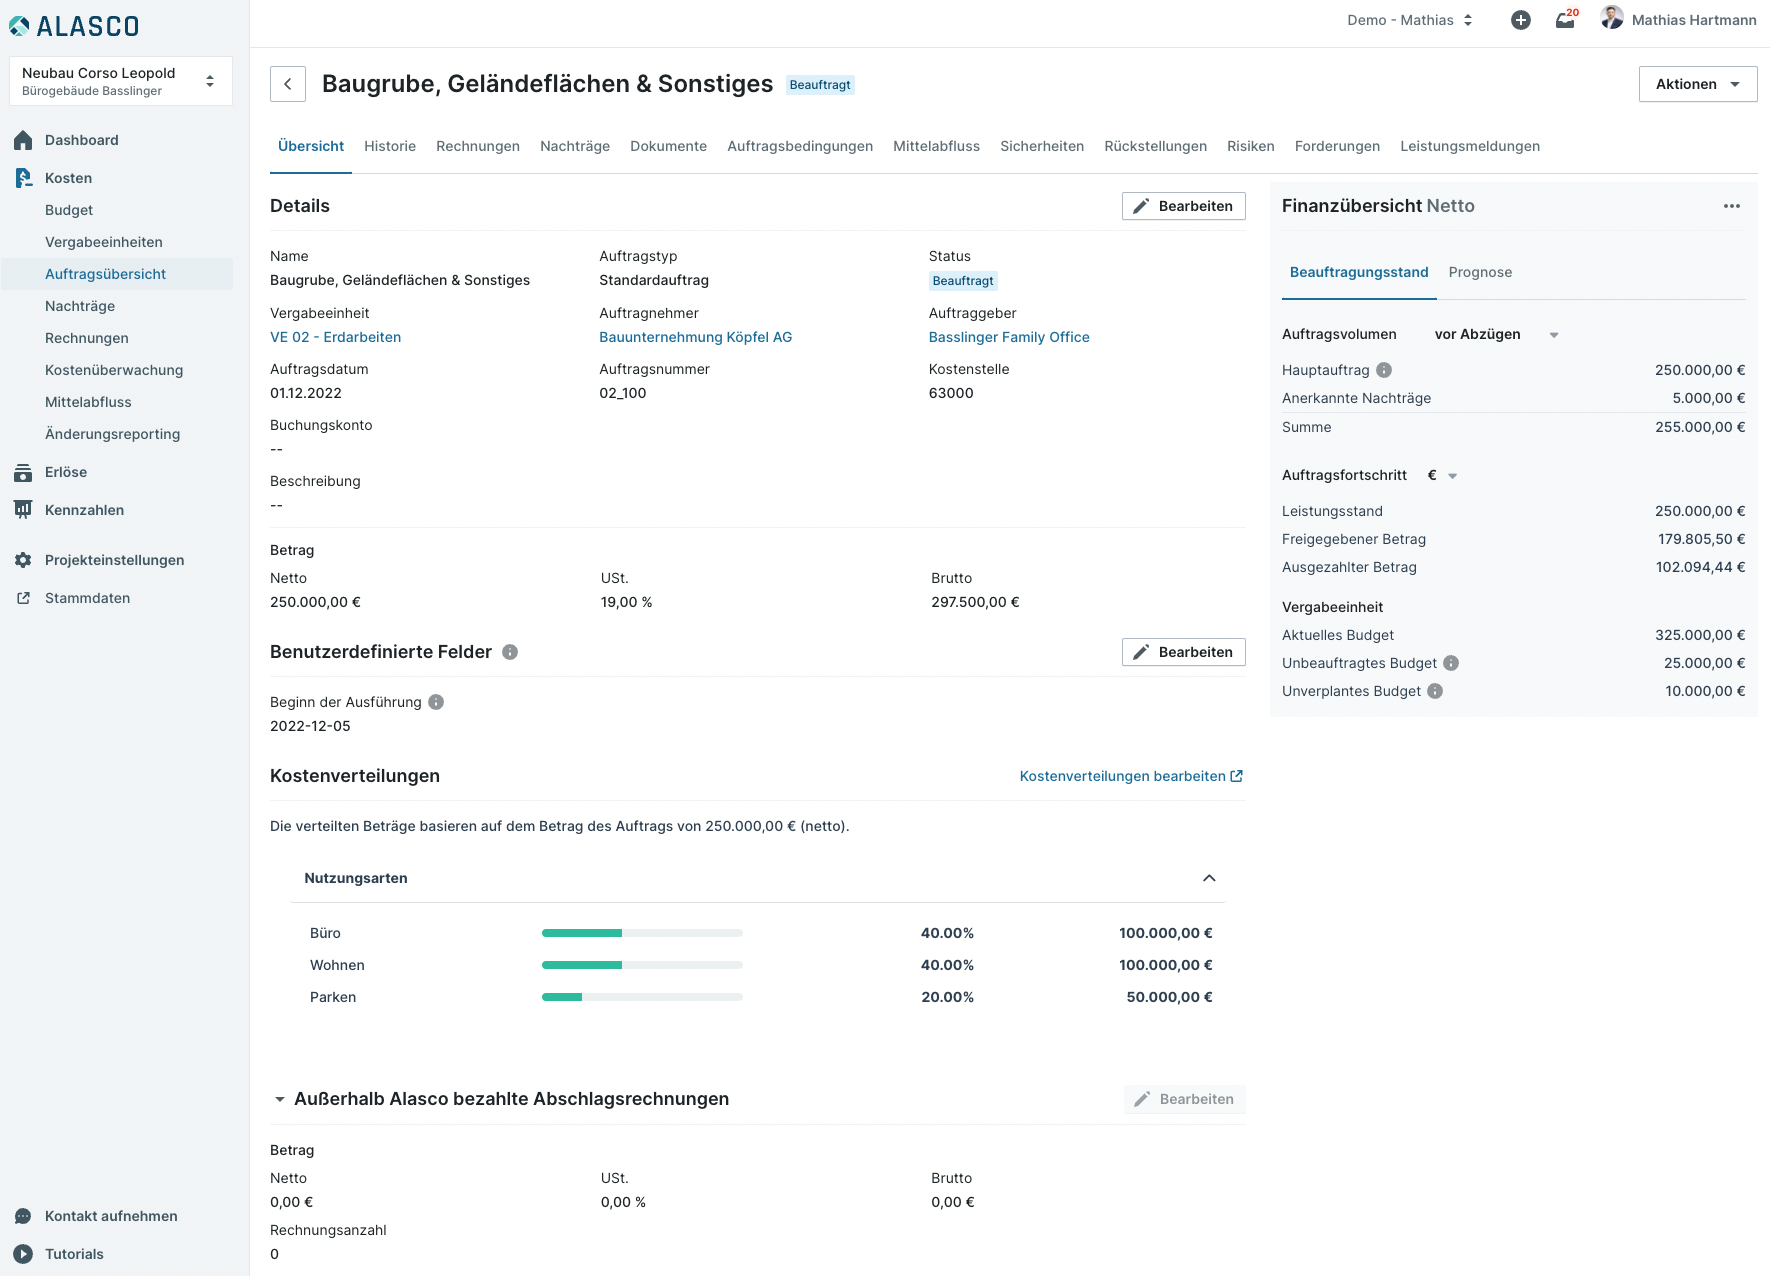The height and width of the screenshot is (1276, 1770).
Task: Click the plus add icon in header
Action: click(x=1520, y=20)
